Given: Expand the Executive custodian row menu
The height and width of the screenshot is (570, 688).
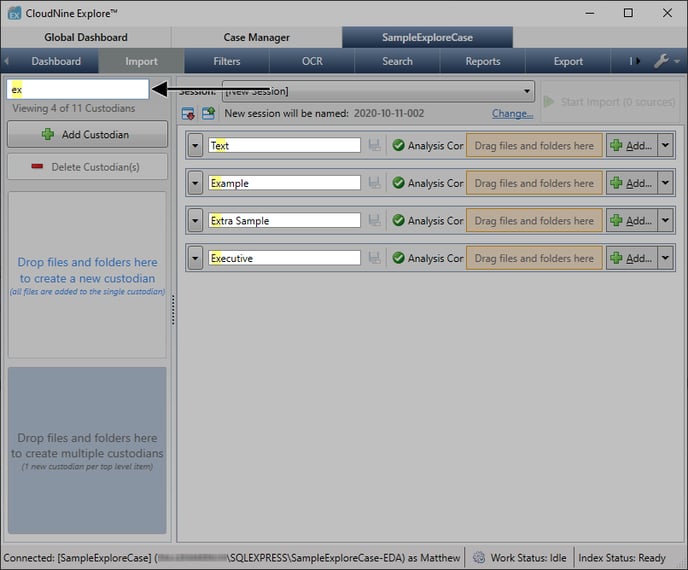Looking at the screenshot, I should click(195, 258).
